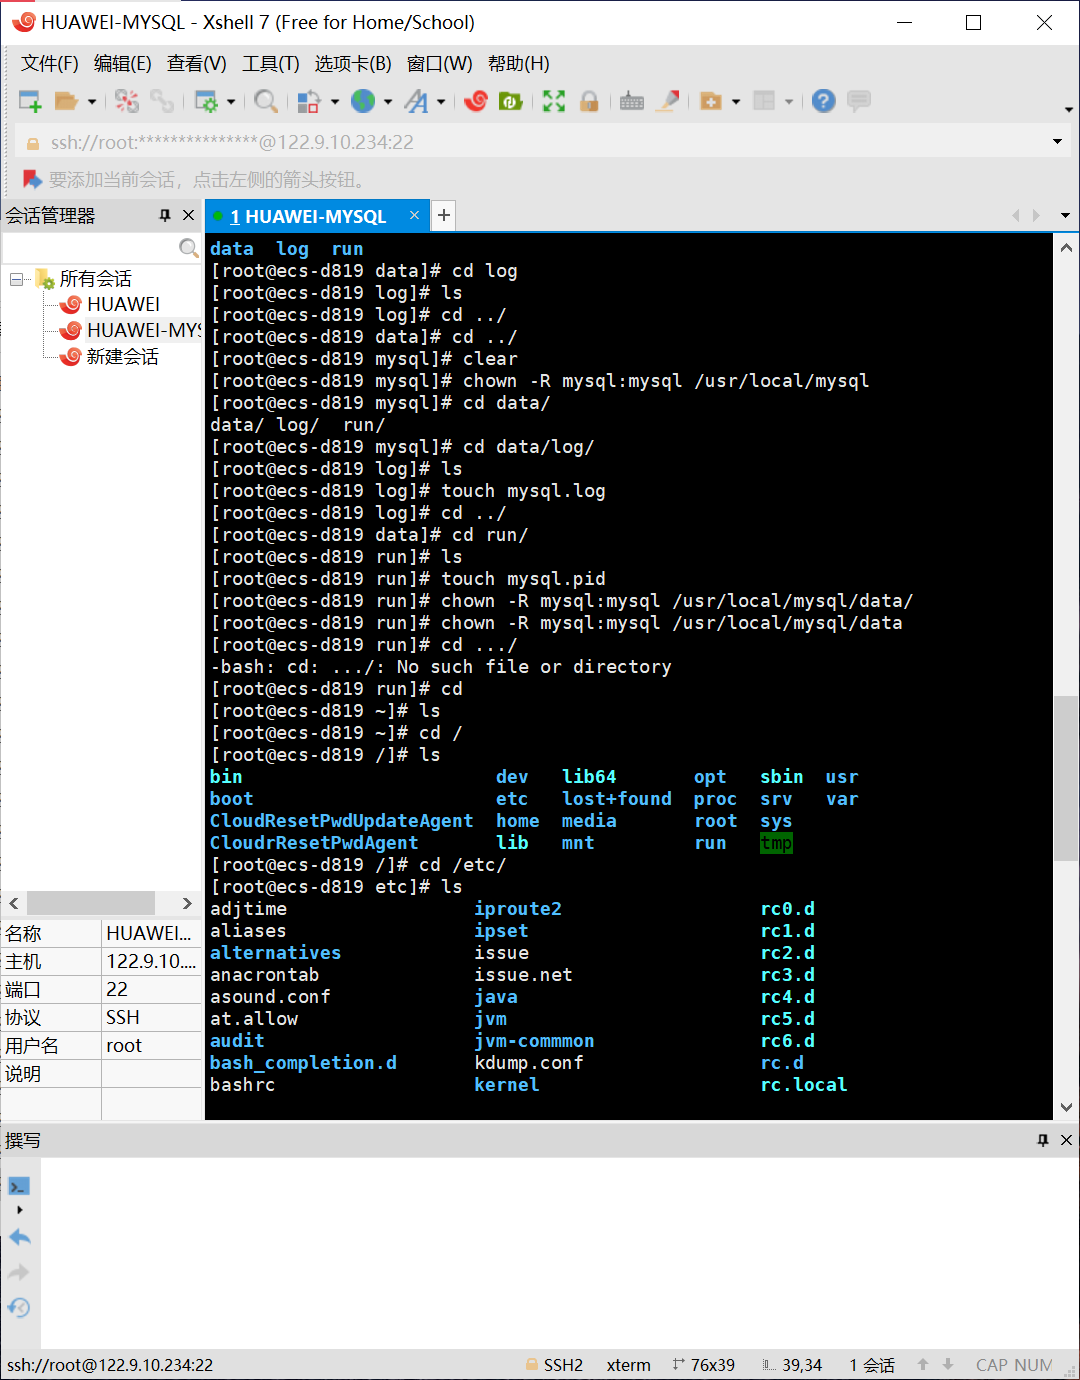Switch to the 1 HUAWEI-MYSQL tab
Screen dimensions: 1080x1380
(x=307, y=216)
